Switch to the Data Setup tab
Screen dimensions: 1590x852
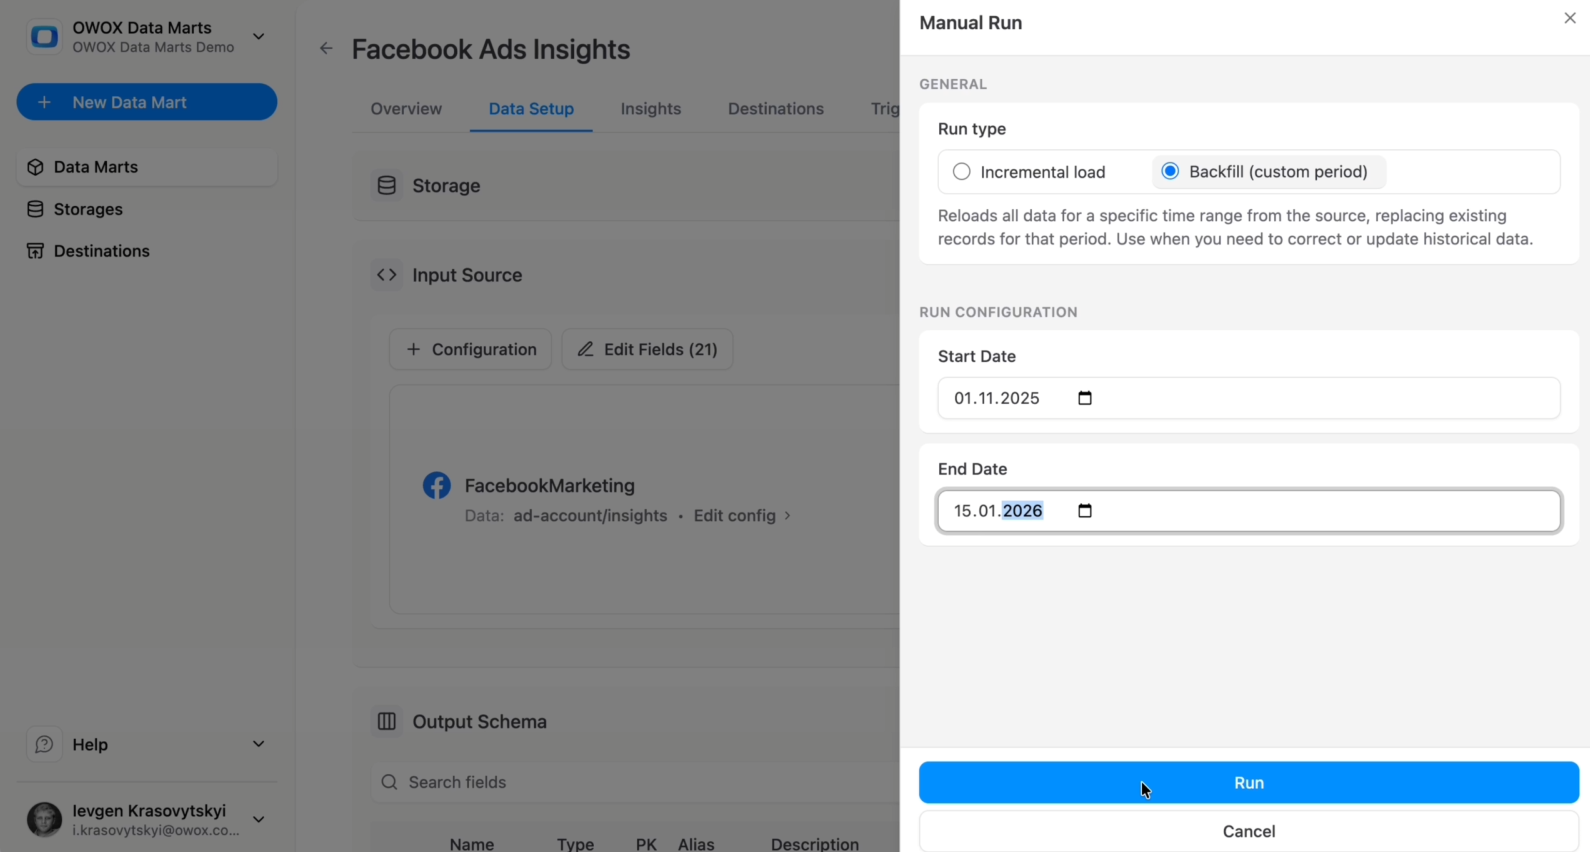pos(531,109)
